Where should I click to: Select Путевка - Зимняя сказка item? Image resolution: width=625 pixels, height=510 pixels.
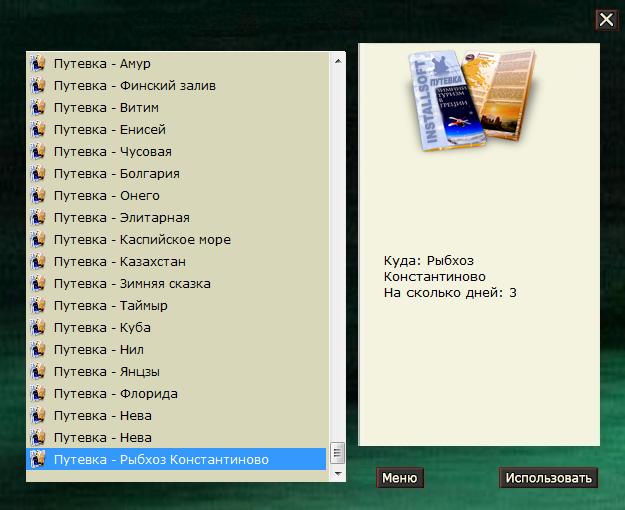176,284
